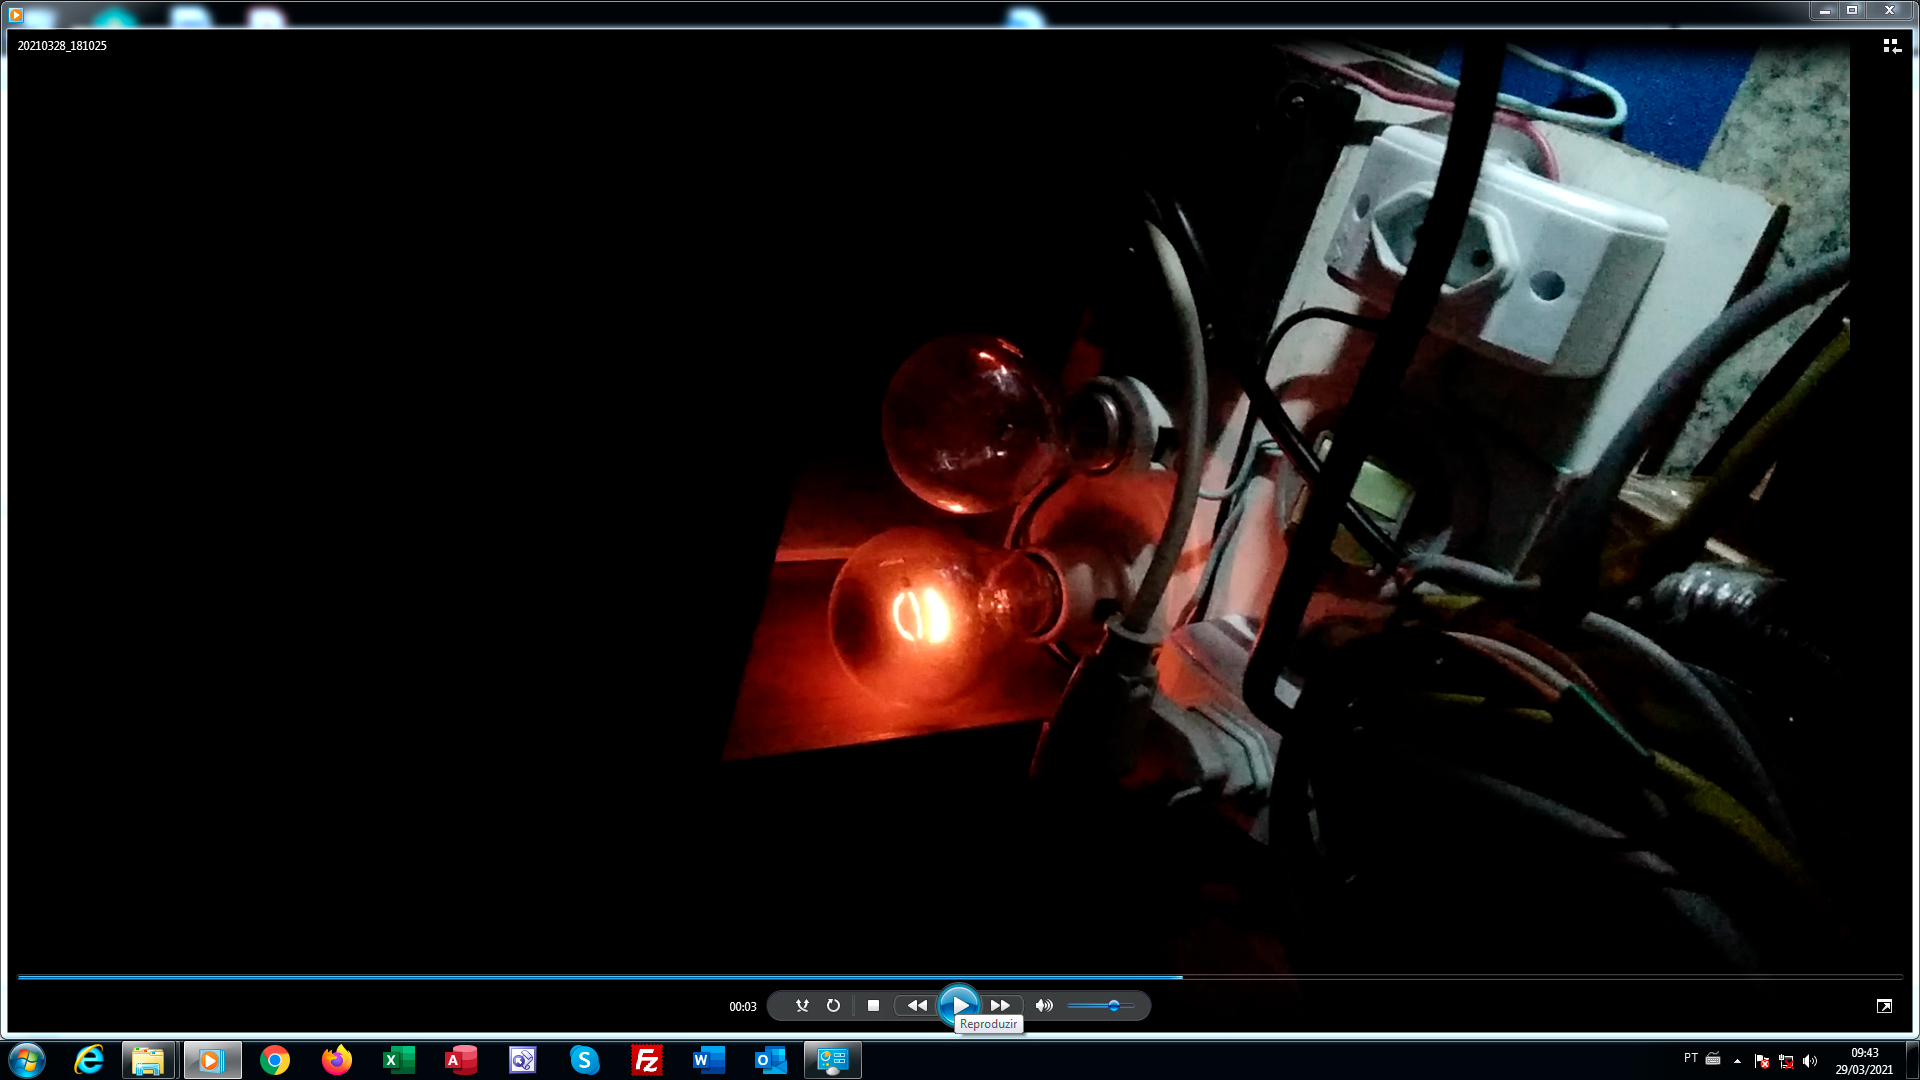Click the Windows Media Player taskbar button
1920x1080 pixels.
212,1060
